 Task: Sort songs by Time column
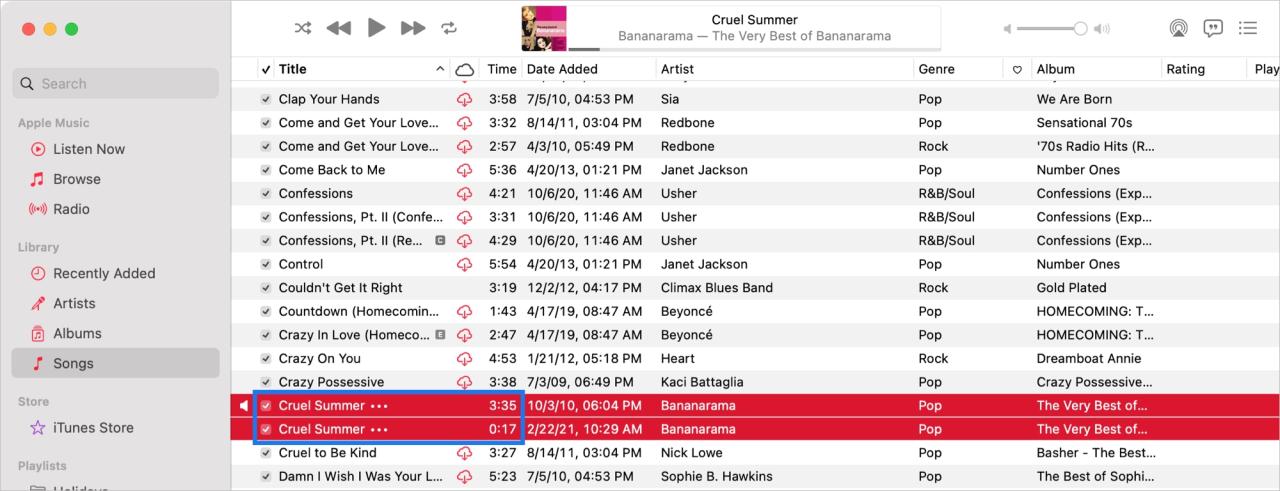tap(501, 69)
